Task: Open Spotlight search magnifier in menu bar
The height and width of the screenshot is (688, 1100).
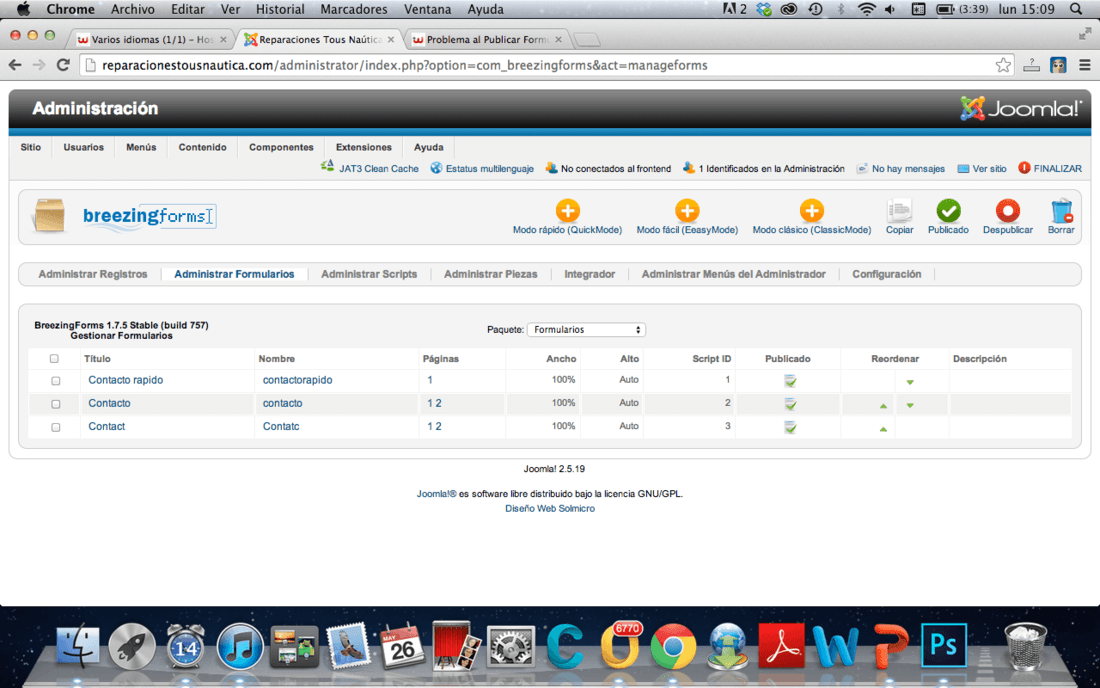Action: click(1076, 9)
